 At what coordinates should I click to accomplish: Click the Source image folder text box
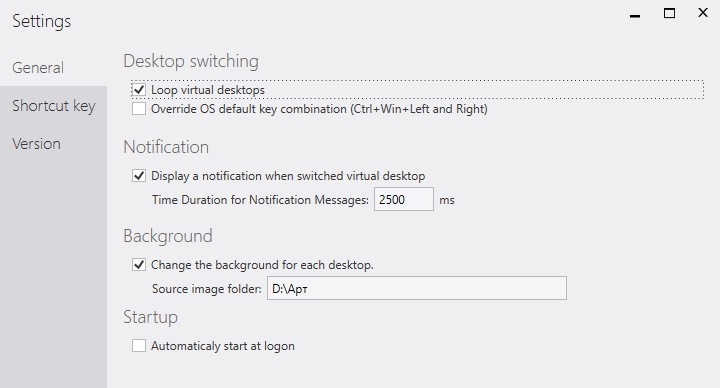(x=417, y=288)
